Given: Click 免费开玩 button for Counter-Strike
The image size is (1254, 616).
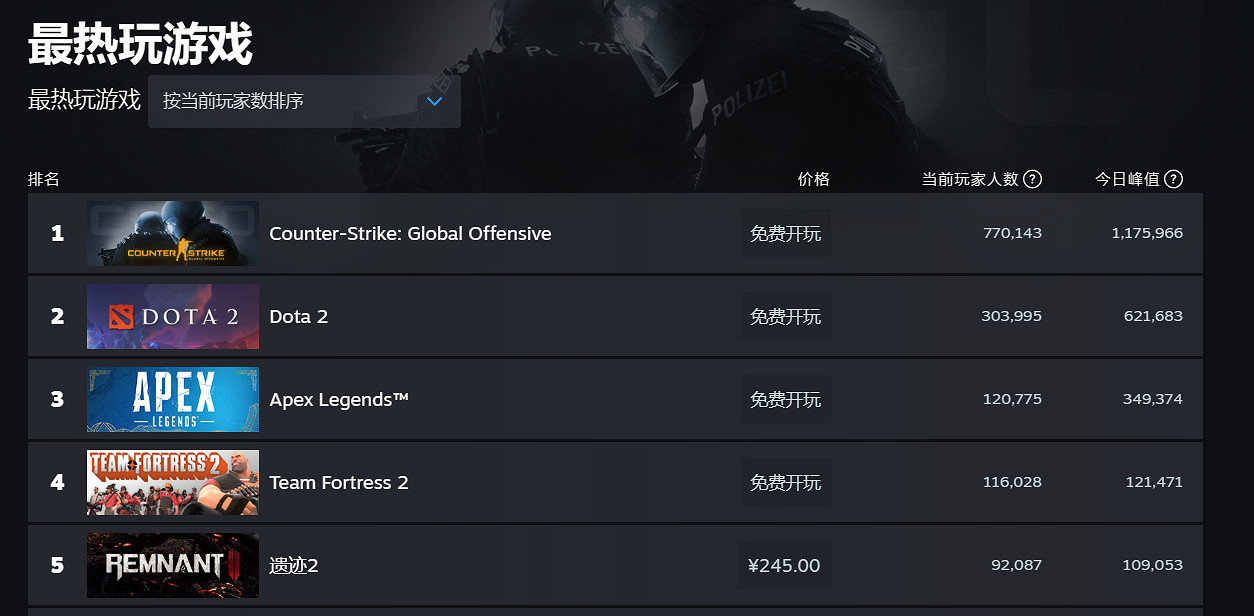Looking at the screenshot, I should (x=785, y=233).
